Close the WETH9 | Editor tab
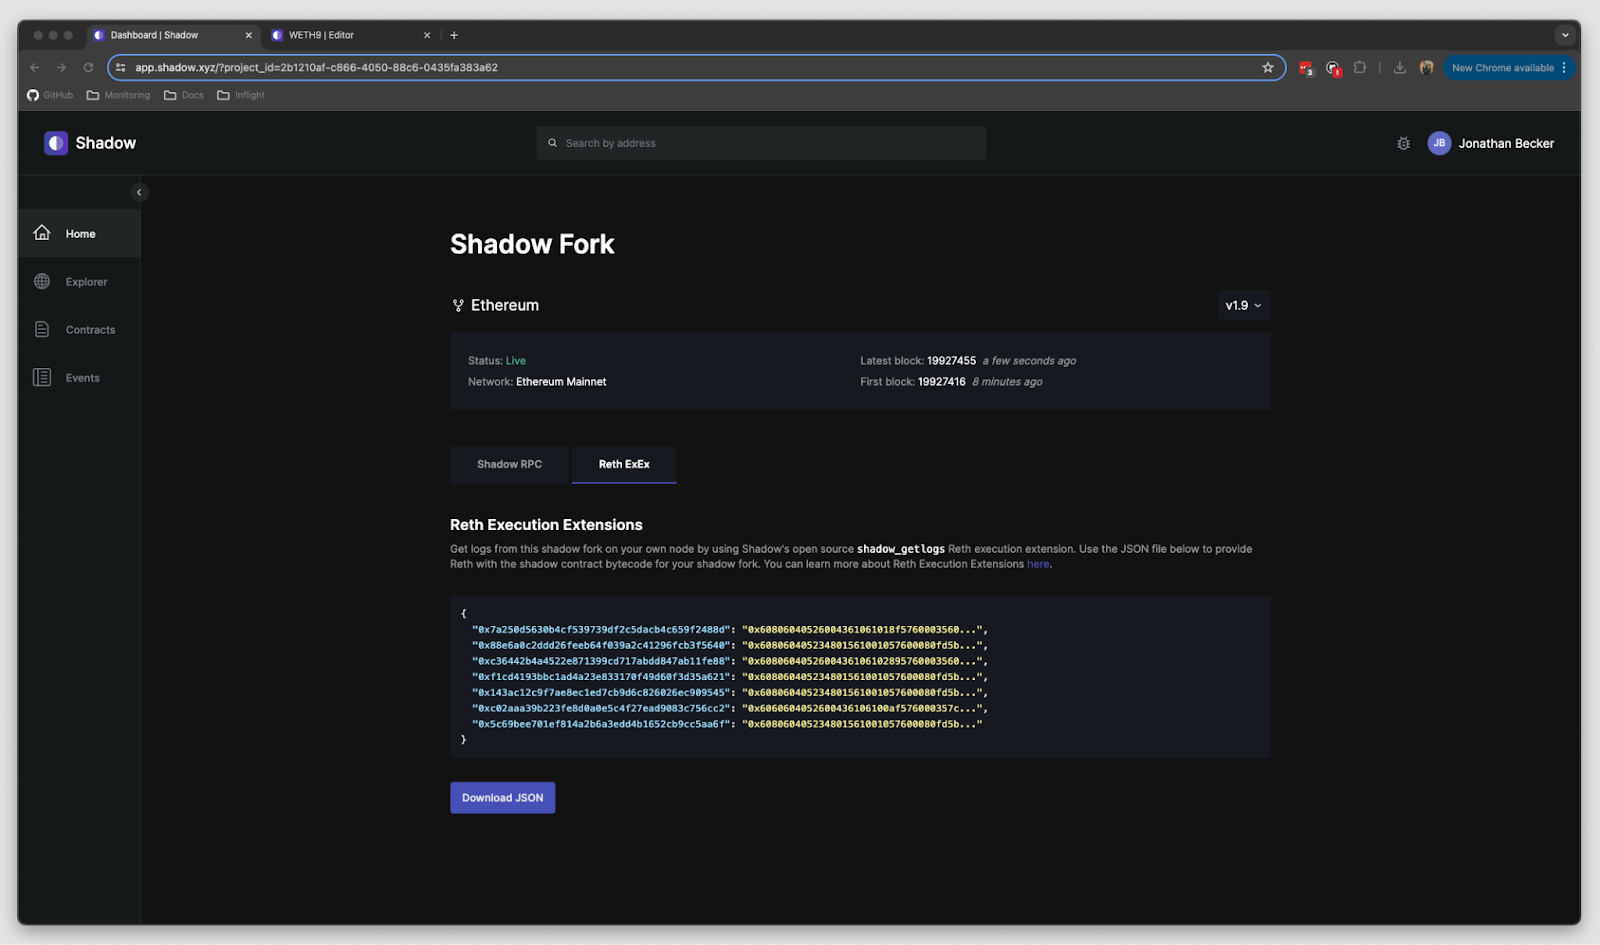 tap(427, 35)
